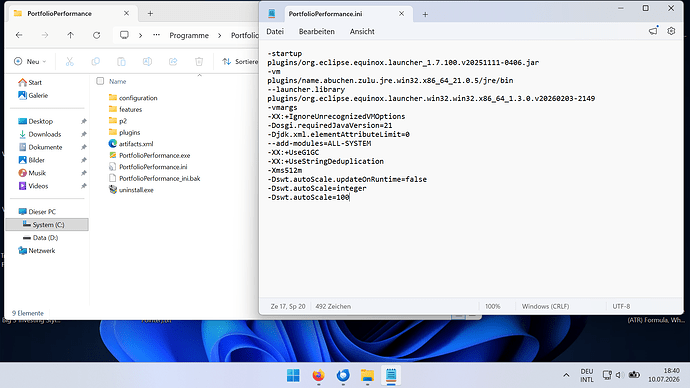Select Netzwerk in the navigation pane
Viewport: 690px width, 388px height.
[x=37, y=251]
